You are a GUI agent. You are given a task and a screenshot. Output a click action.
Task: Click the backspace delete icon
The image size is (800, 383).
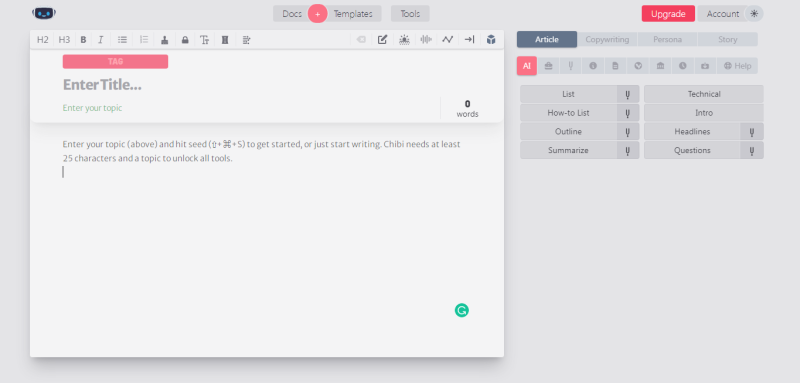[x=361, y=40]
